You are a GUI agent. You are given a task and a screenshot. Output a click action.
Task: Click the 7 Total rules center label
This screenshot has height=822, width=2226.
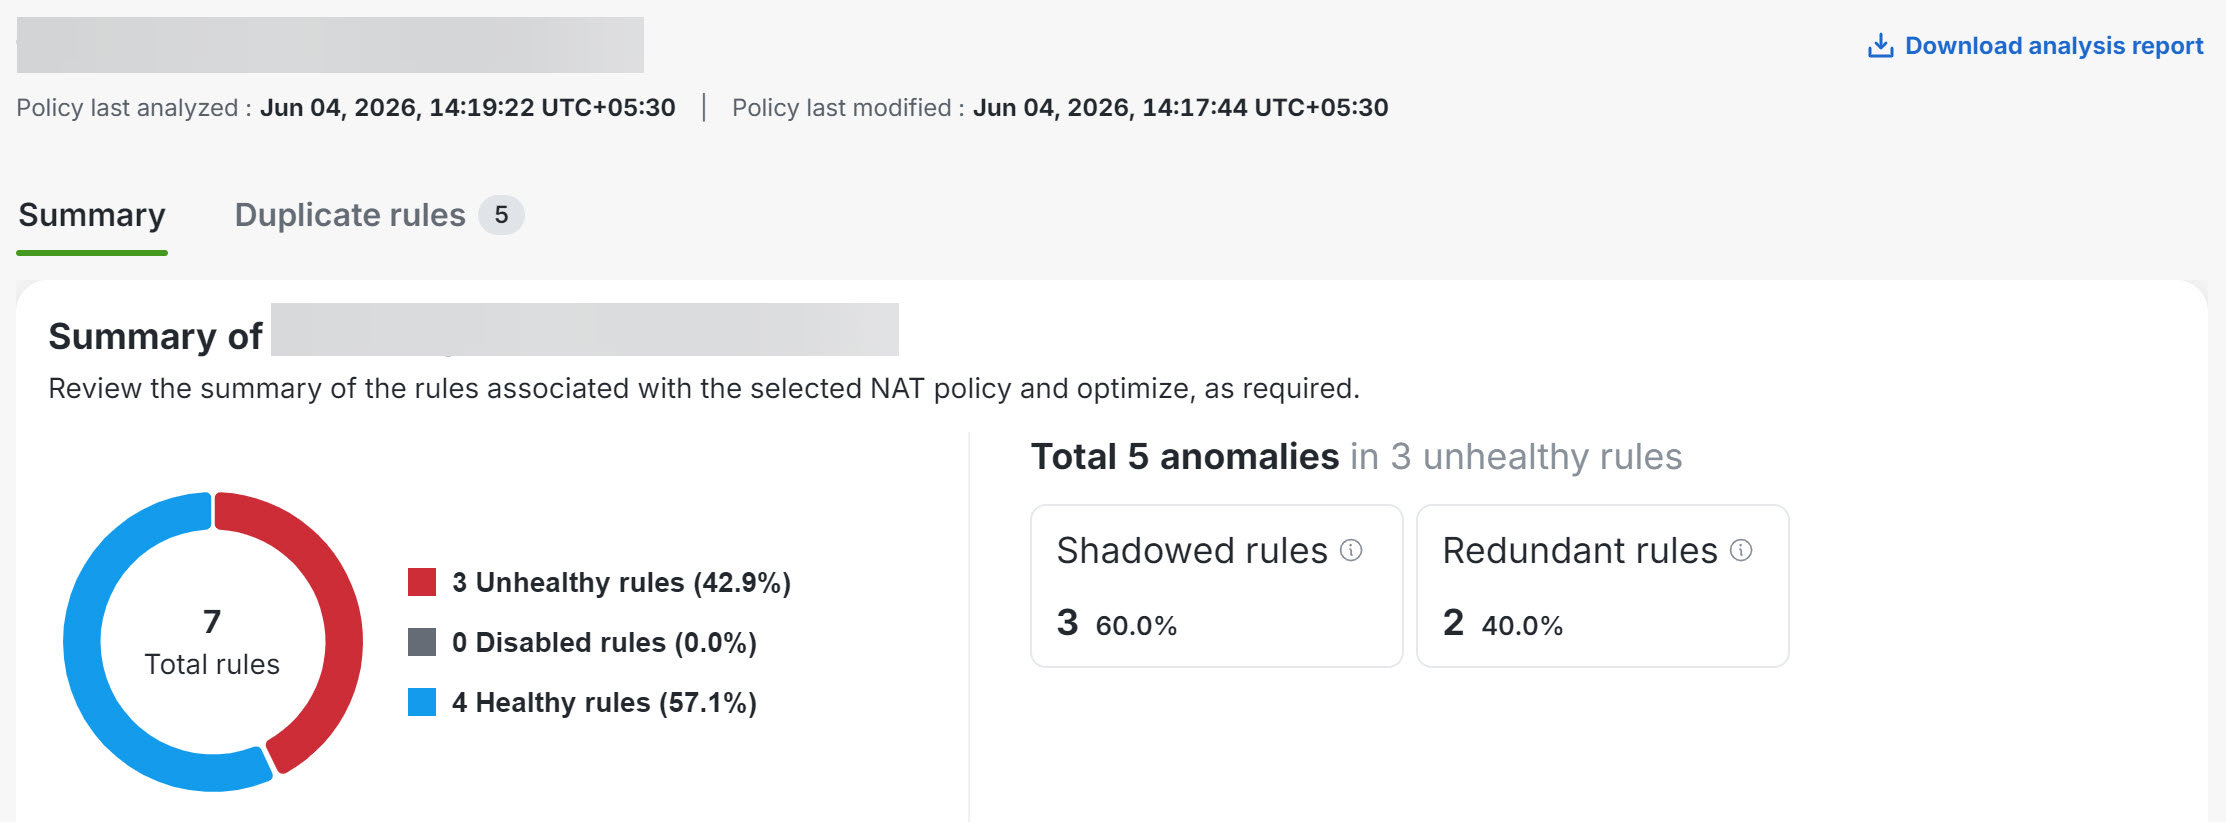point(212,642)
